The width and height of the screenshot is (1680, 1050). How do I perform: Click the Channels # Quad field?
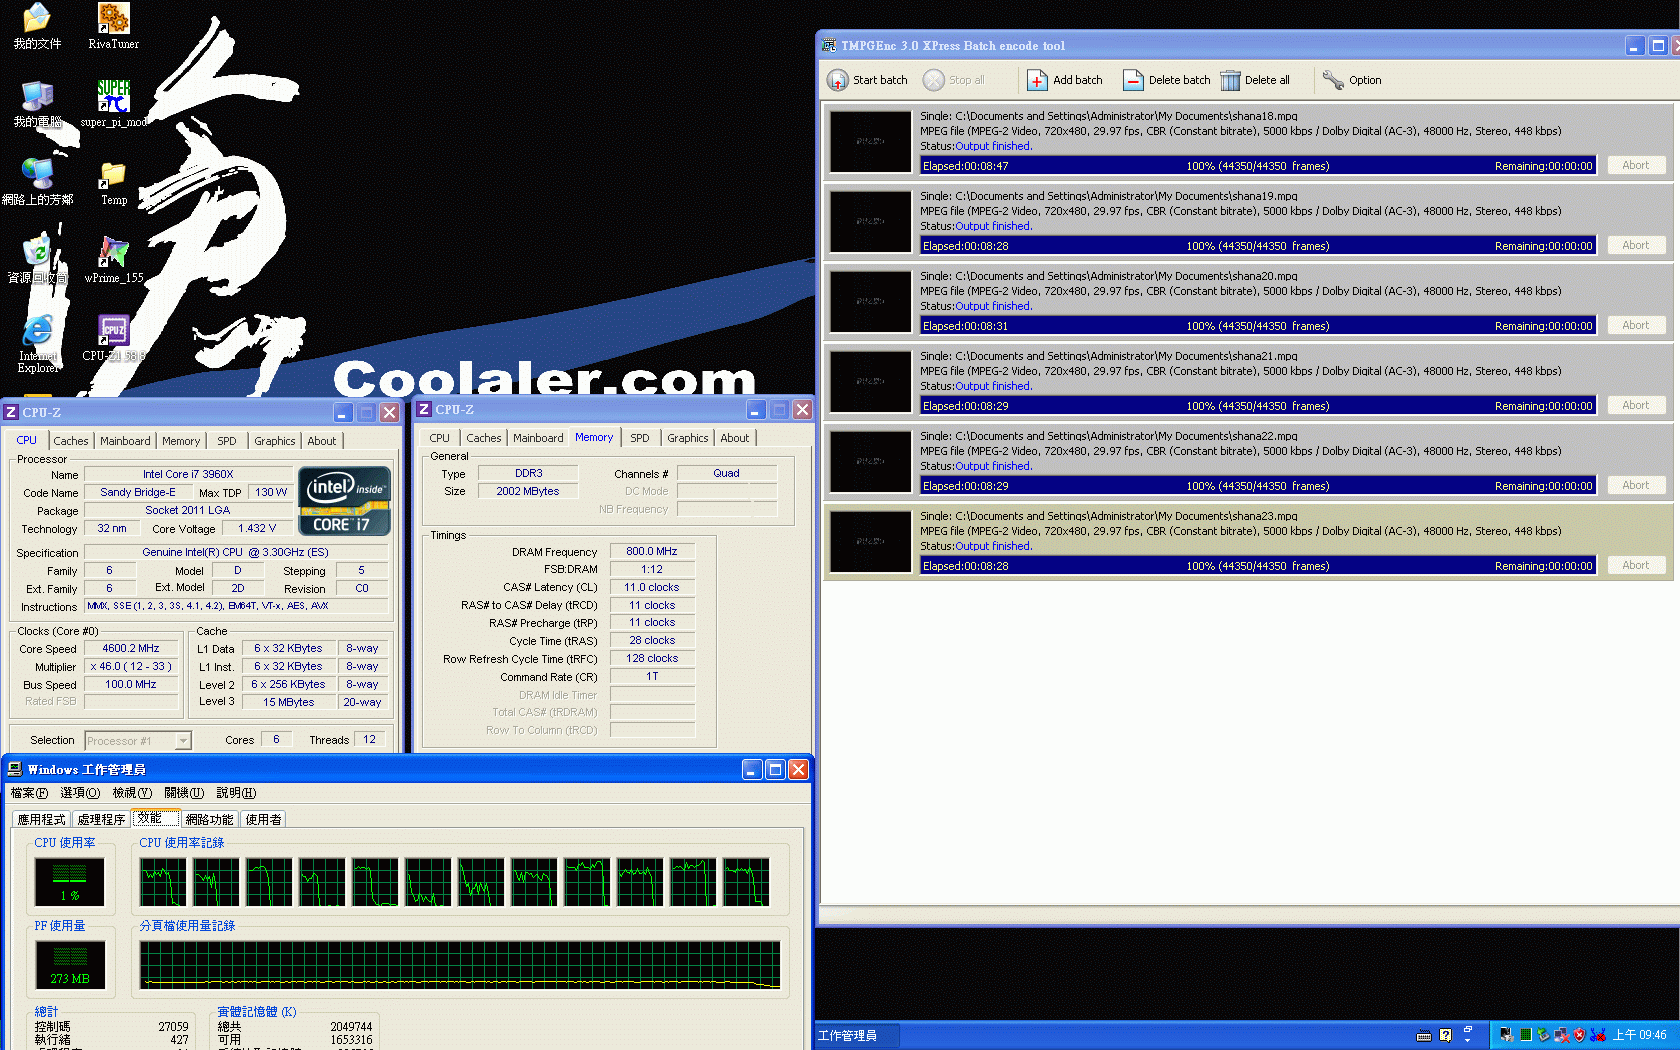727,474
